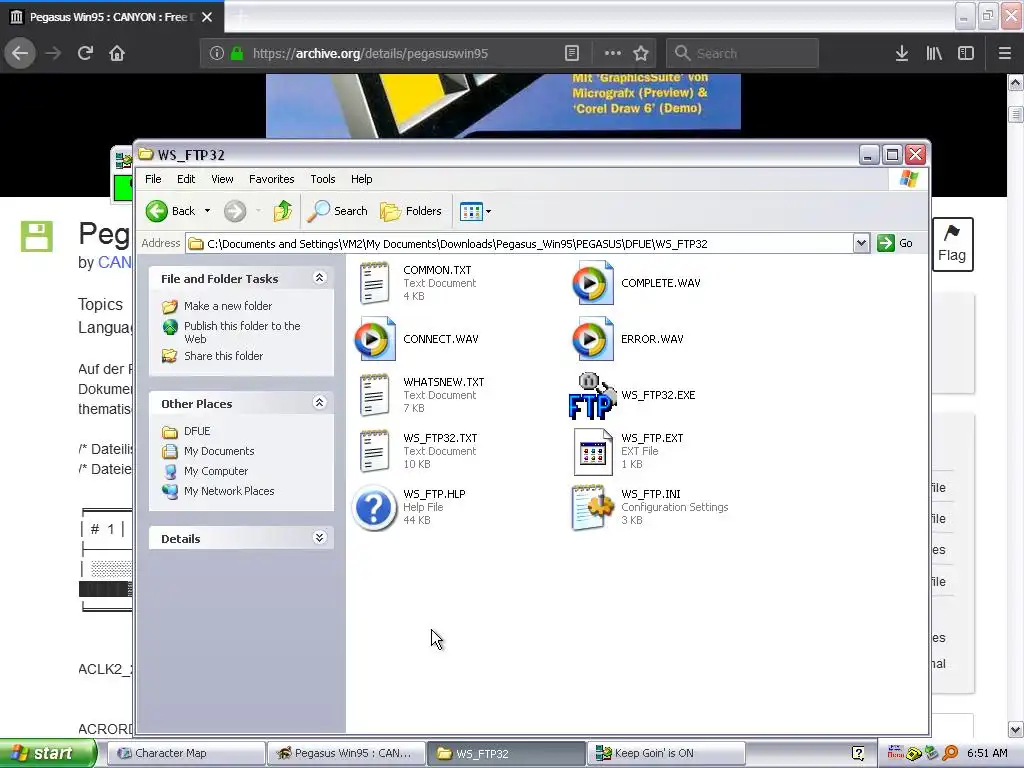The image size is (1024, 768).
Task: Open the Firefox hamburger menu
Action: point(1004,53)
